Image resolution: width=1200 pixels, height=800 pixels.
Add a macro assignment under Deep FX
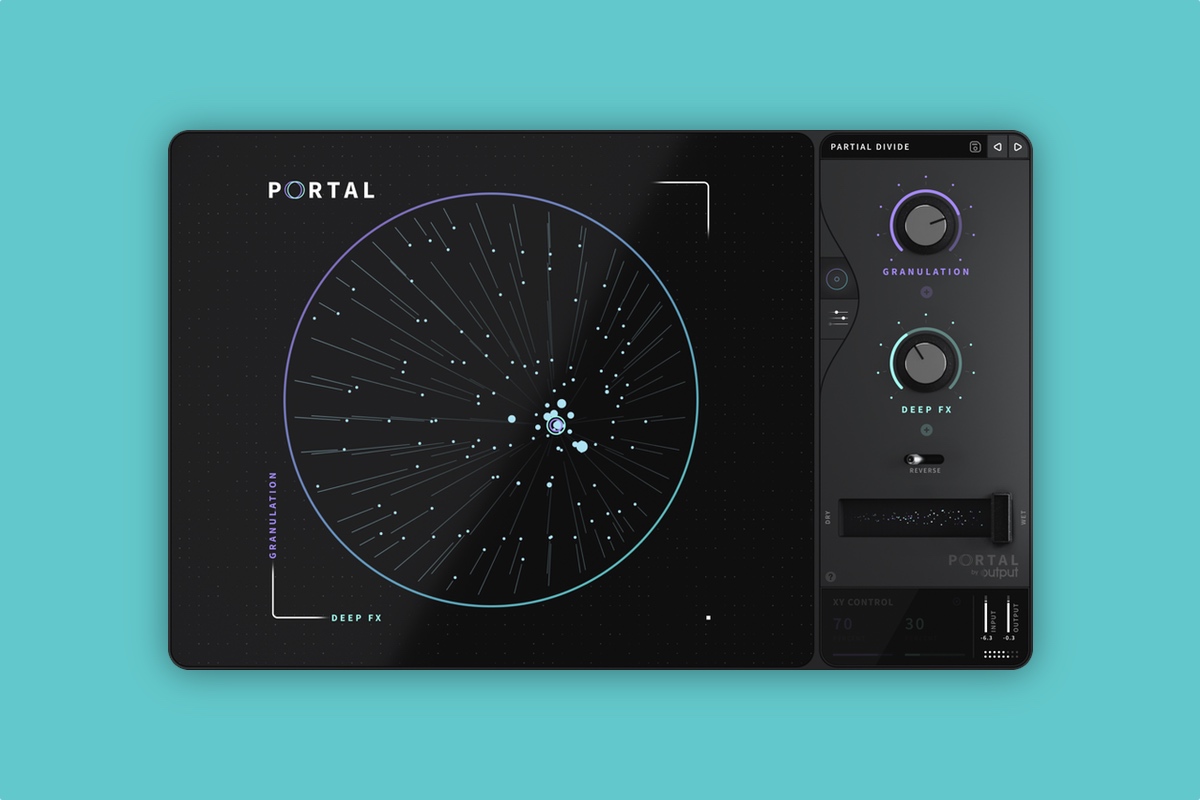[x=926, y=430]
